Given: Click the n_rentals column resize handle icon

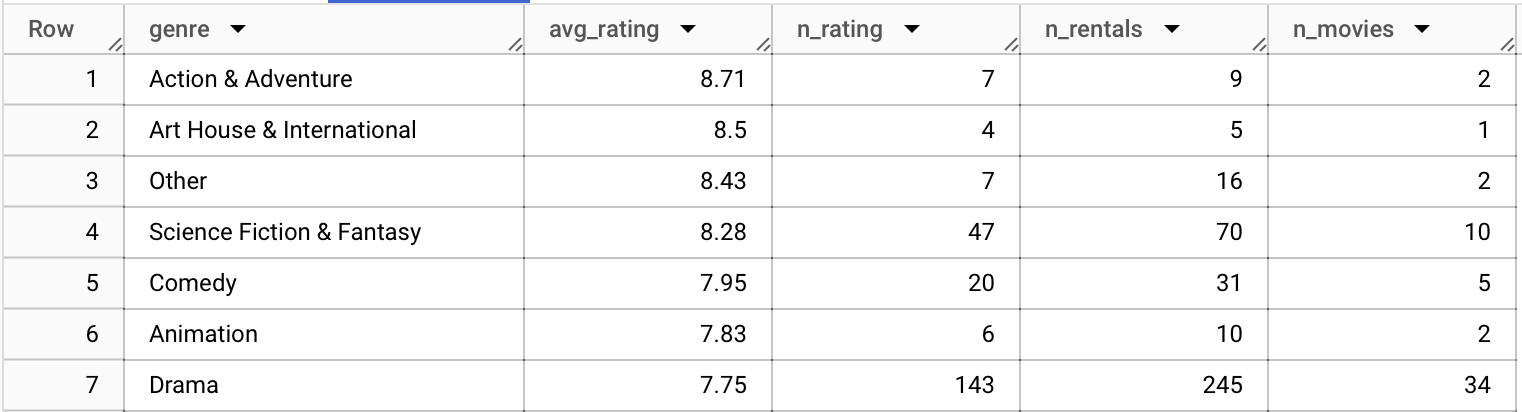Looking at the screenshot, I should click(1259, 44).
